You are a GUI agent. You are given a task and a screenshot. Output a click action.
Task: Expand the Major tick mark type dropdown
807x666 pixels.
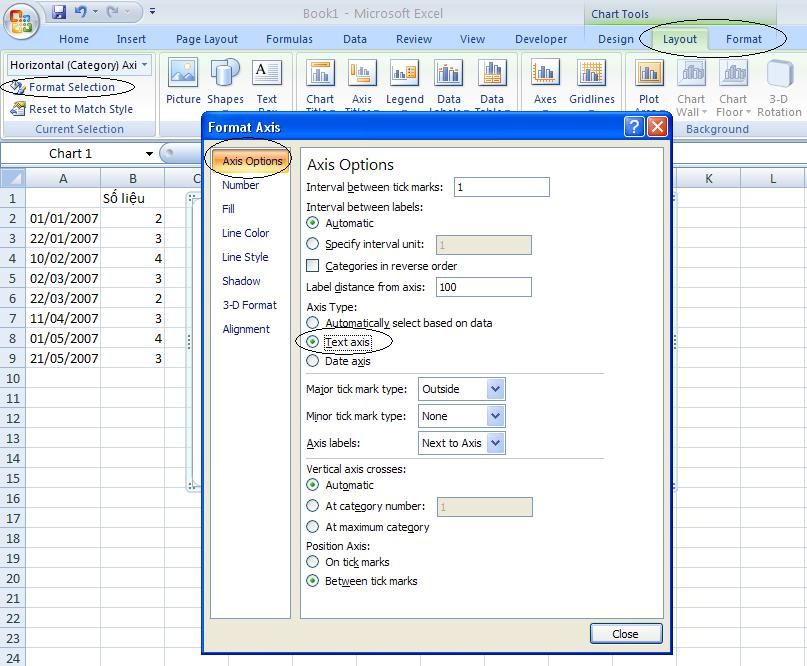pyautogui.click(x=495, y=389)
